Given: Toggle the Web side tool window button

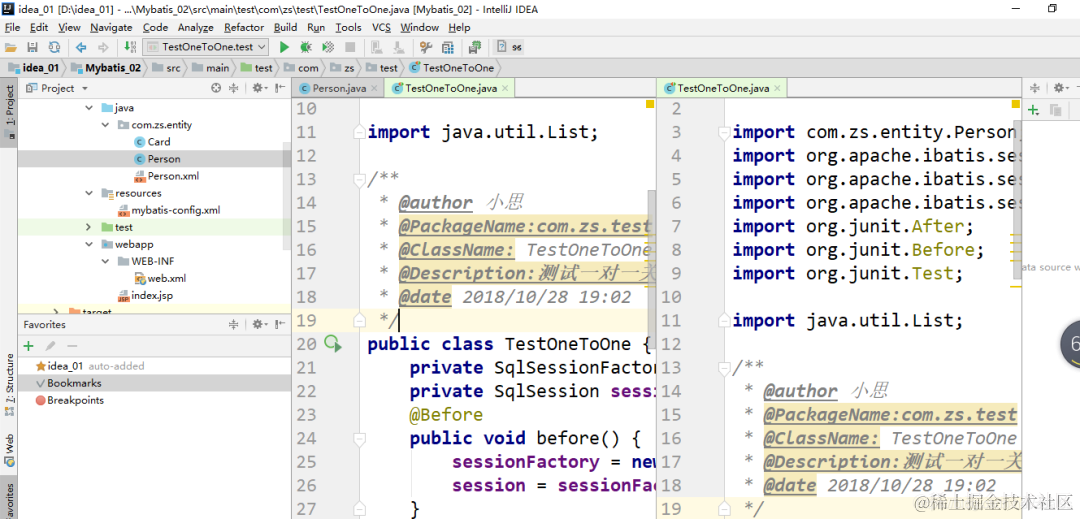Looking at the screenshot, I should click(x=9, y=449).
